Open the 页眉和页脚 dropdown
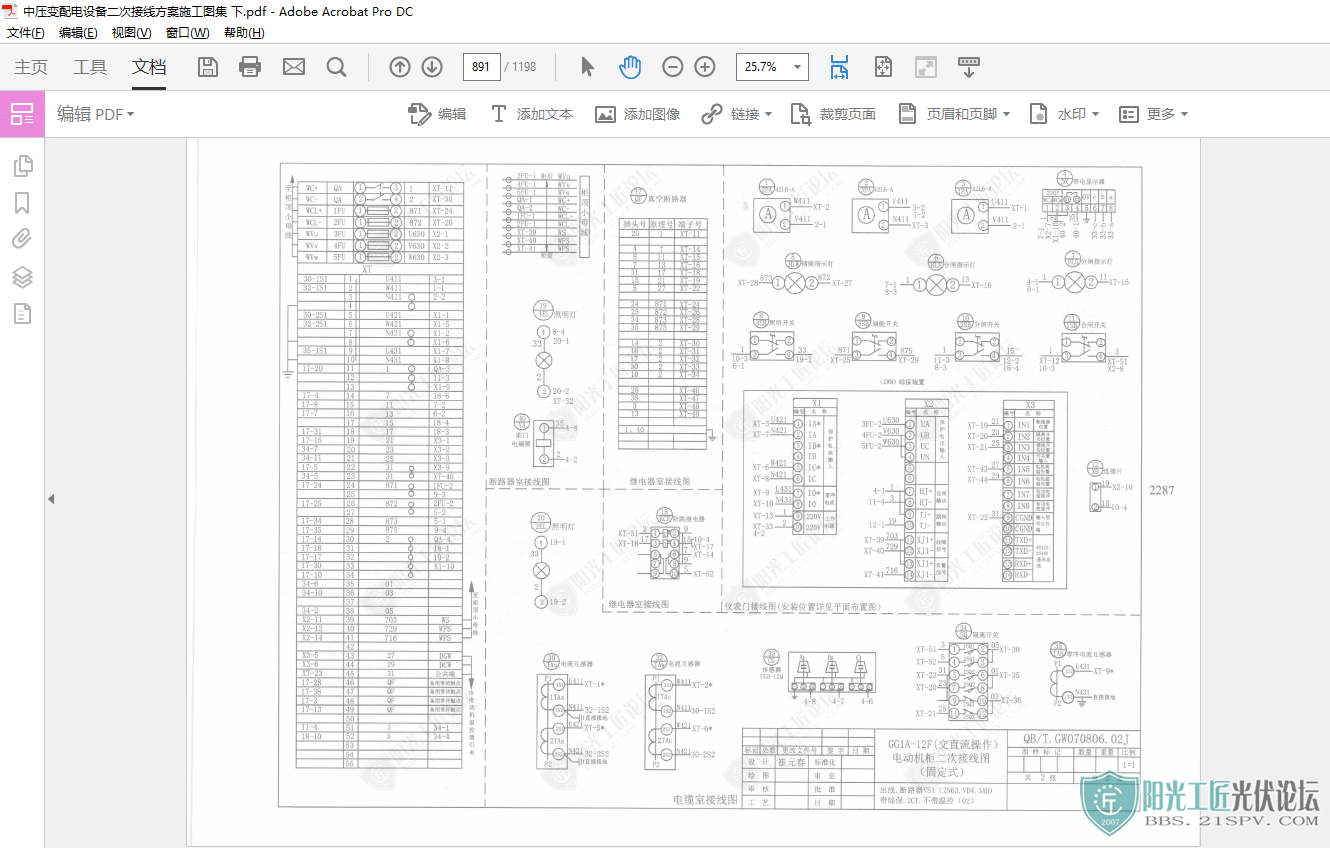Image resolution: width=1330 pixels, height=848 pixels. pyautogui.click(x=954, y=114)
